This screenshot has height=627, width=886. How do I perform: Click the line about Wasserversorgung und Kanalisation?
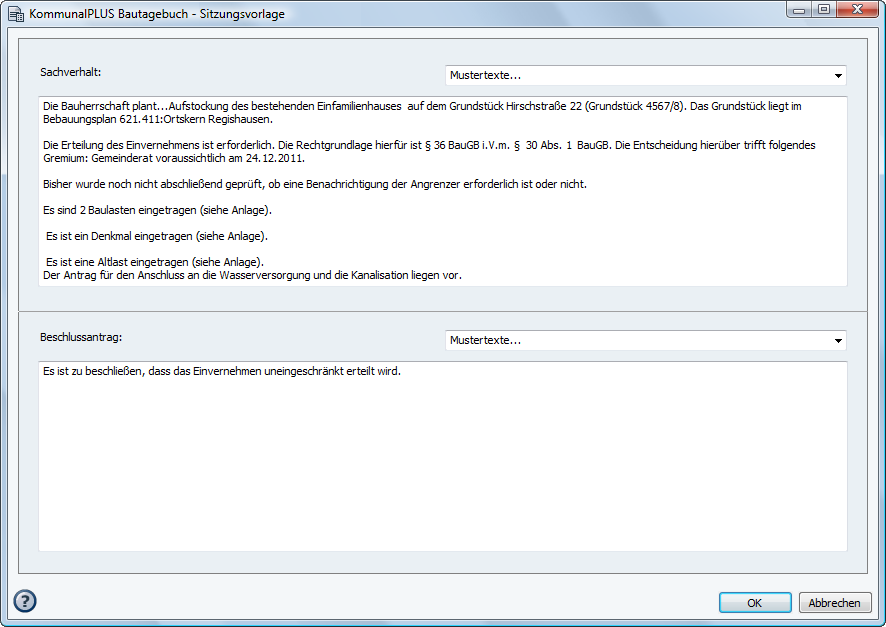coord(251,275)
